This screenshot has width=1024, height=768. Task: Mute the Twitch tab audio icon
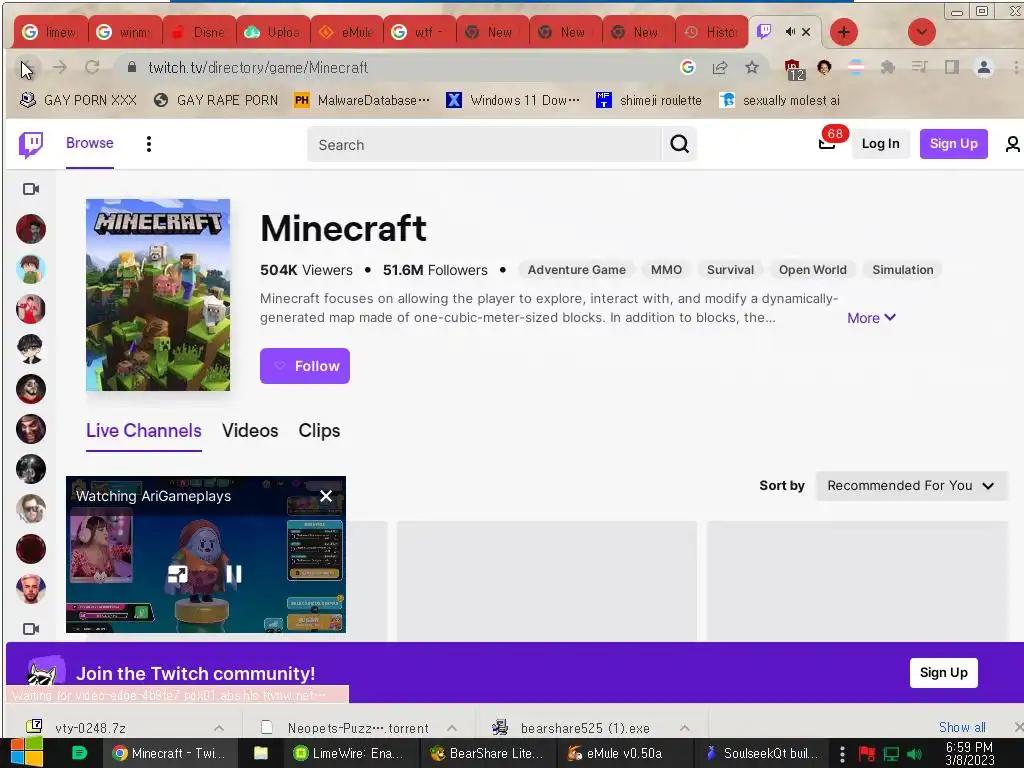point(790,31)
